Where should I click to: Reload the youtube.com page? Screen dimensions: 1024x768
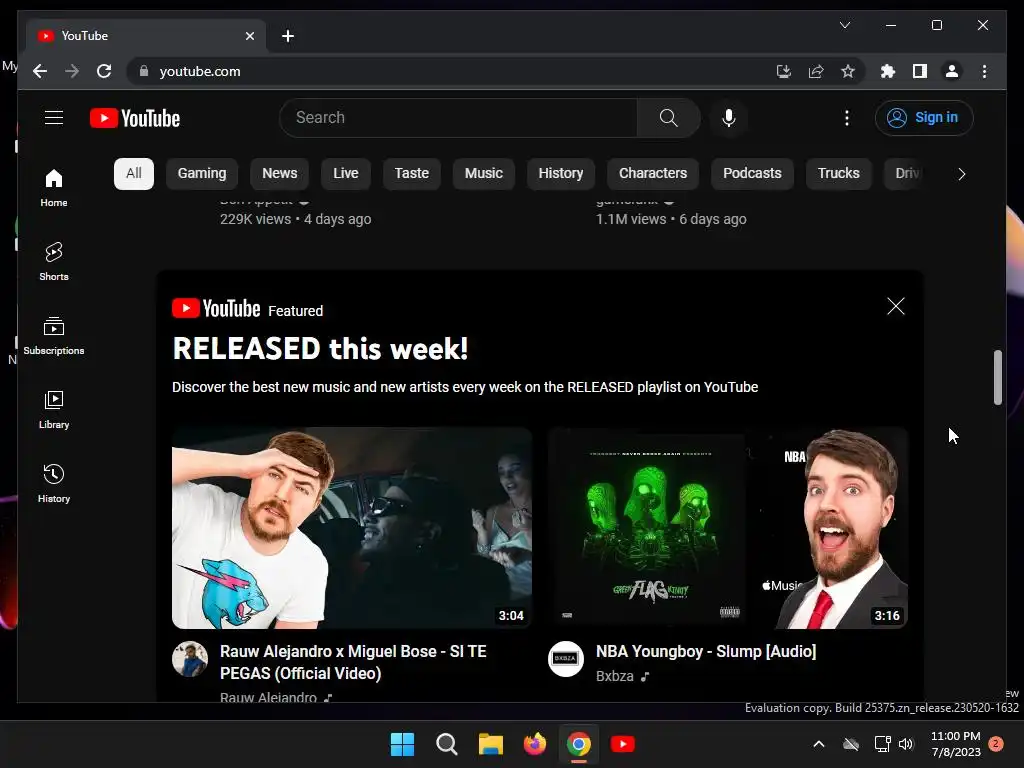coord(104,71)
